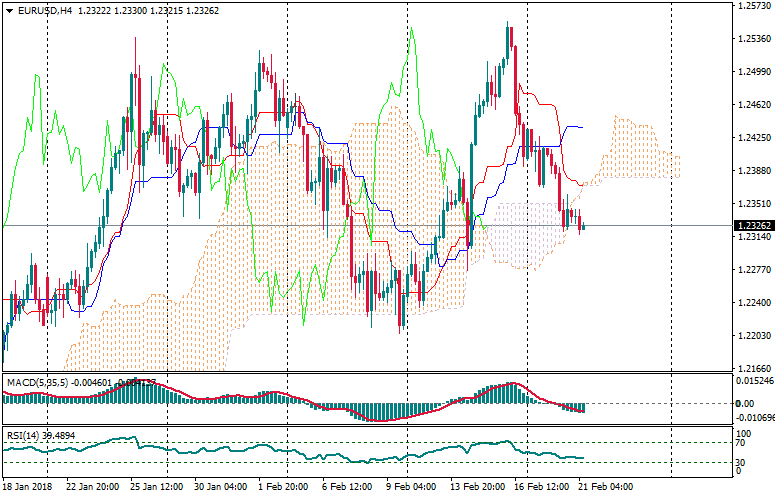Click the 1 Feb 20:00 time label
Viewport: 775px width, 498px height.
[x=283, y=486]
